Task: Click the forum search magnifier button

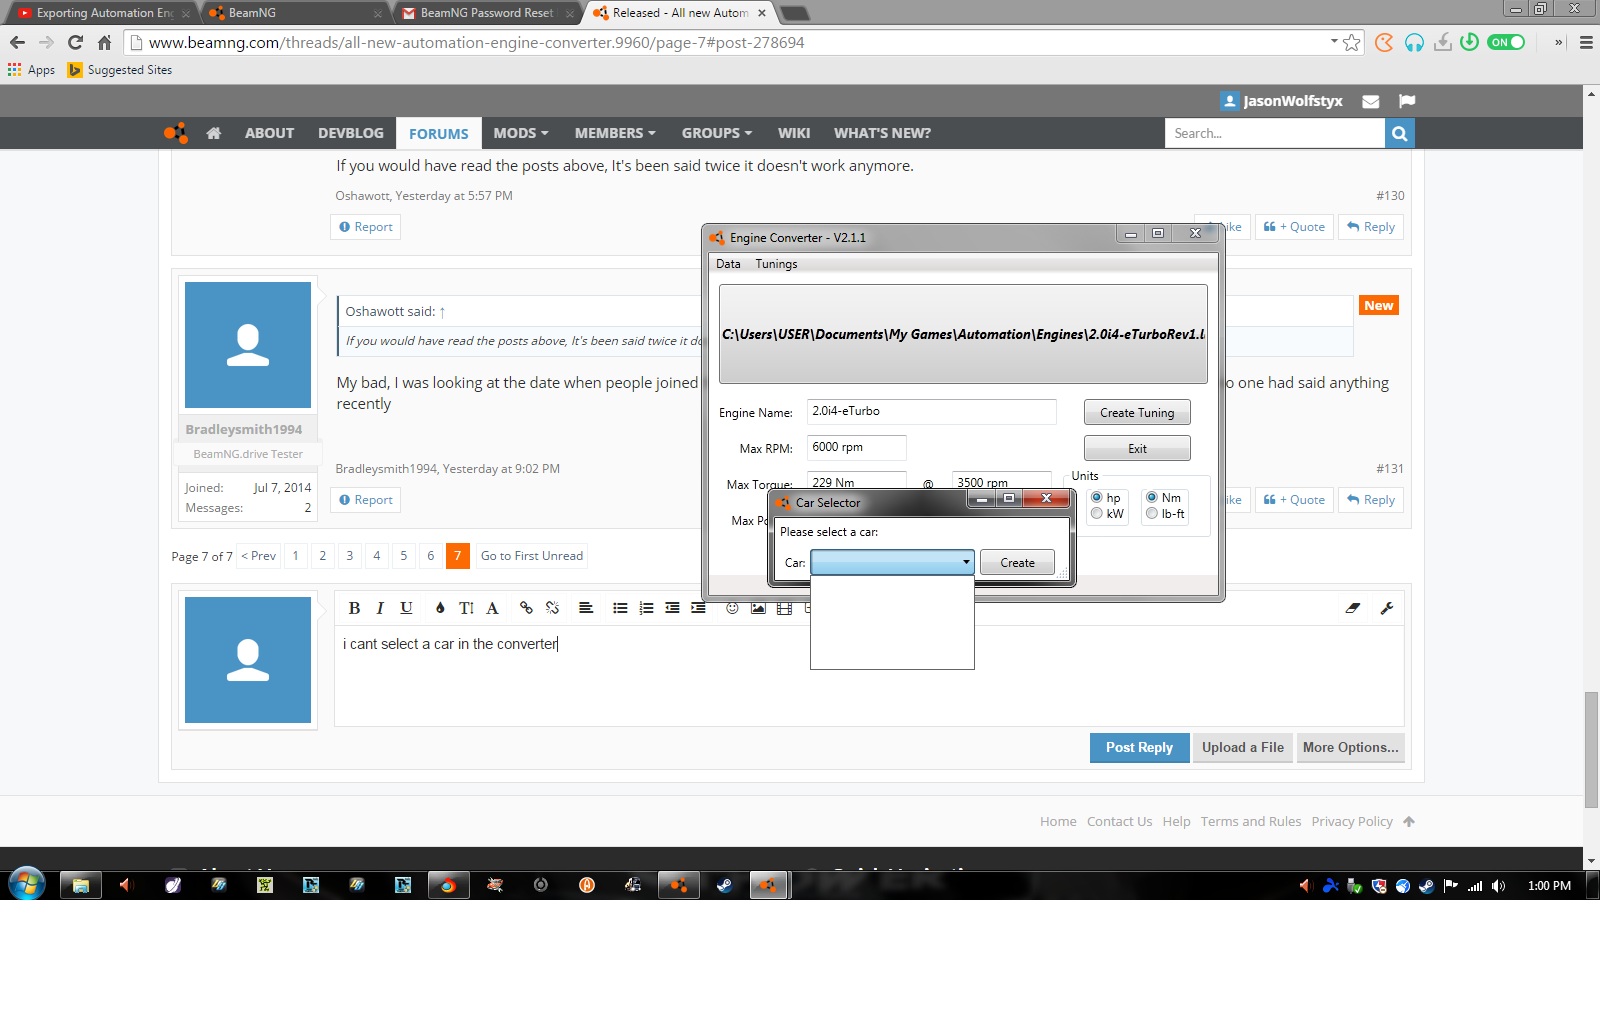Action: pos(1399,133)
